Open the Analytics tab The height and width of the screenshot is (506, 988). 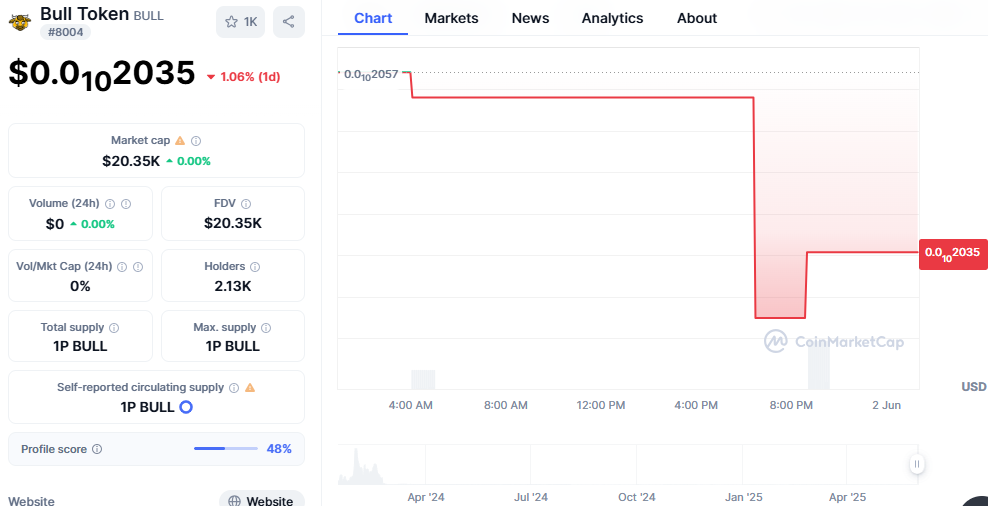[x=612, y=18]
